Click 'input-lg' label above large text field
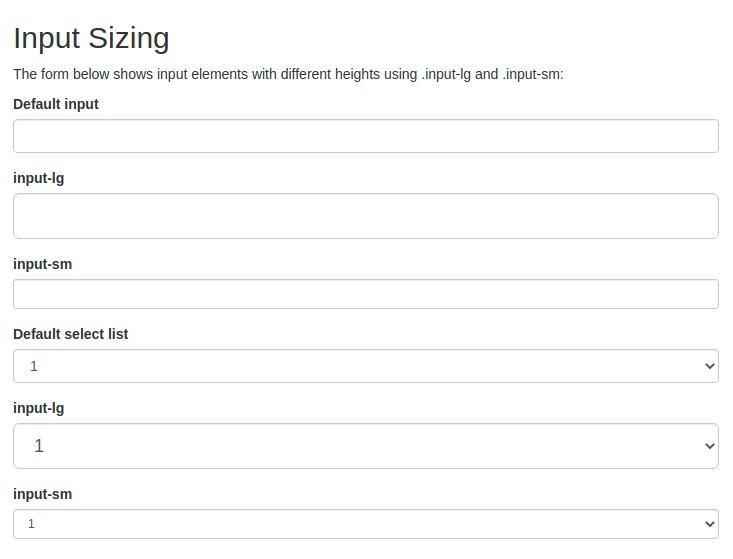Image resolution: width=733 pixels, height=559 pixels. pos(39,178)
